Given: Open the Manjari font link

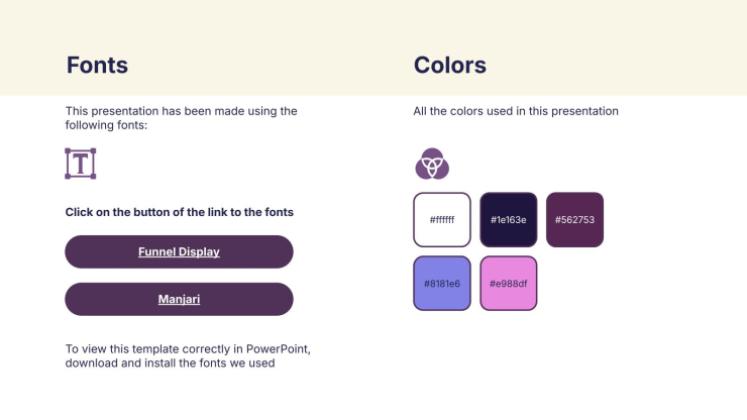Looking at the screenshot, I should pos(179,299).
